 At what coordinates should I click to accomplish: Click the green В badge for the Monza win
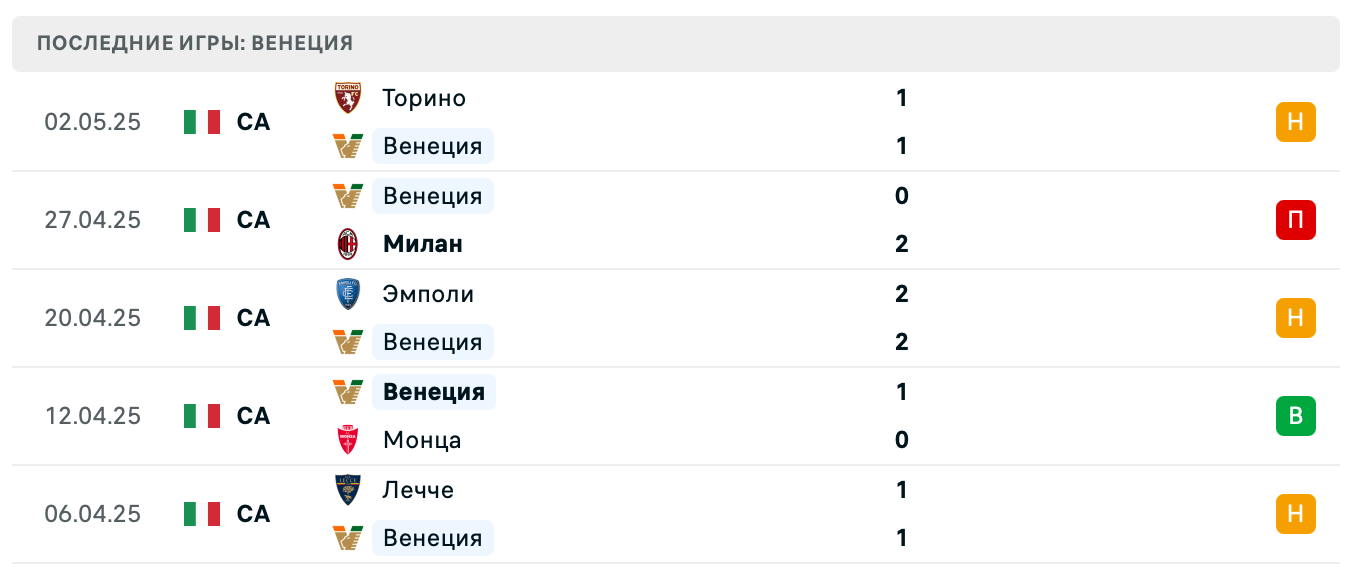1296,417
